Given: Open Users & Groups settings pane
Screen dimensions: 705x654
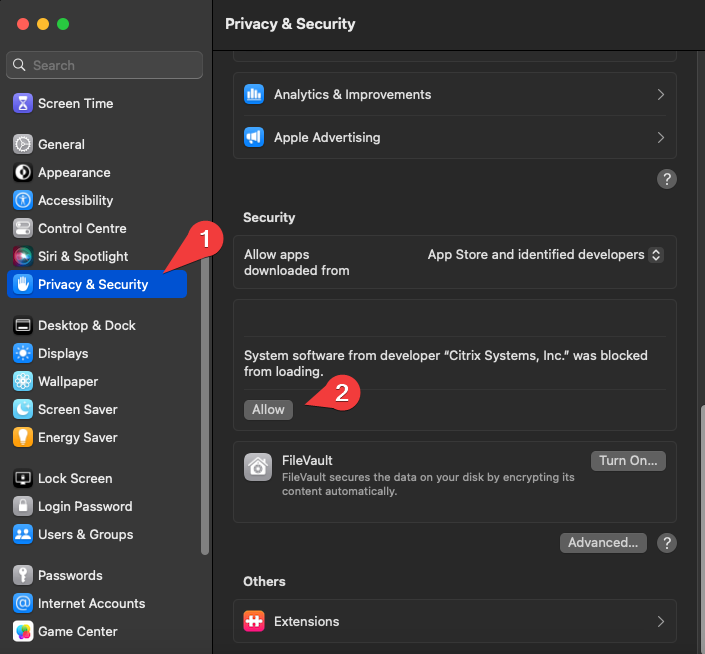Looking at the screenshot, I should pos(85,534).
